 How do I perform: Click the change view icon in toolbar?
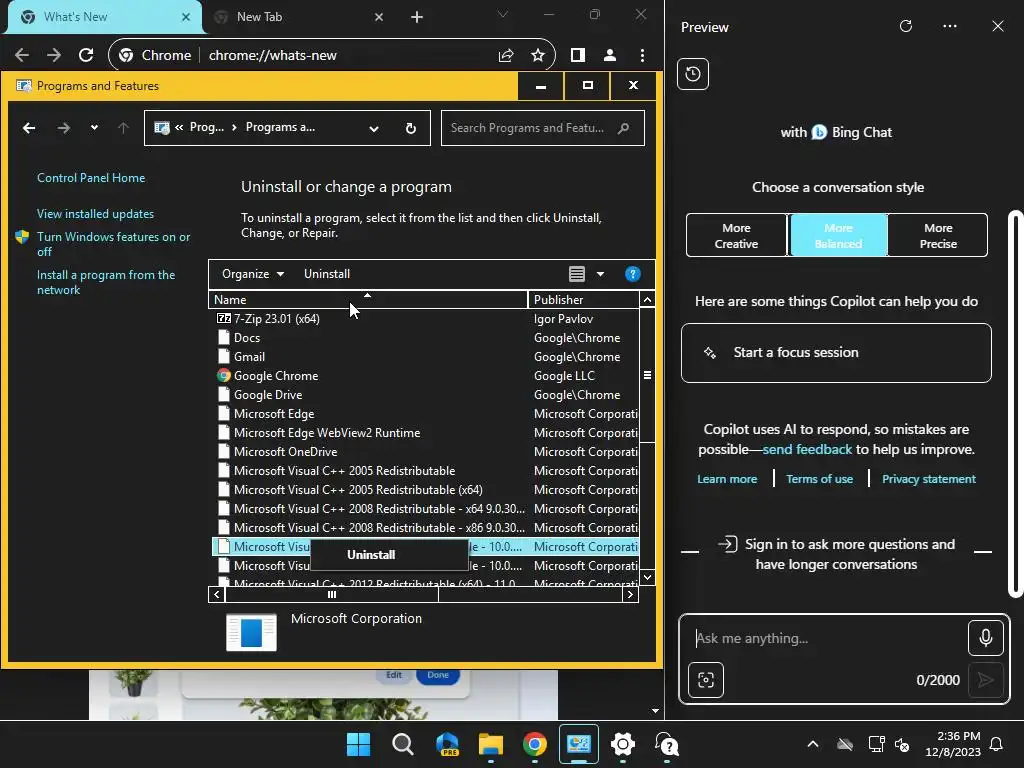(x=577, y=274)
